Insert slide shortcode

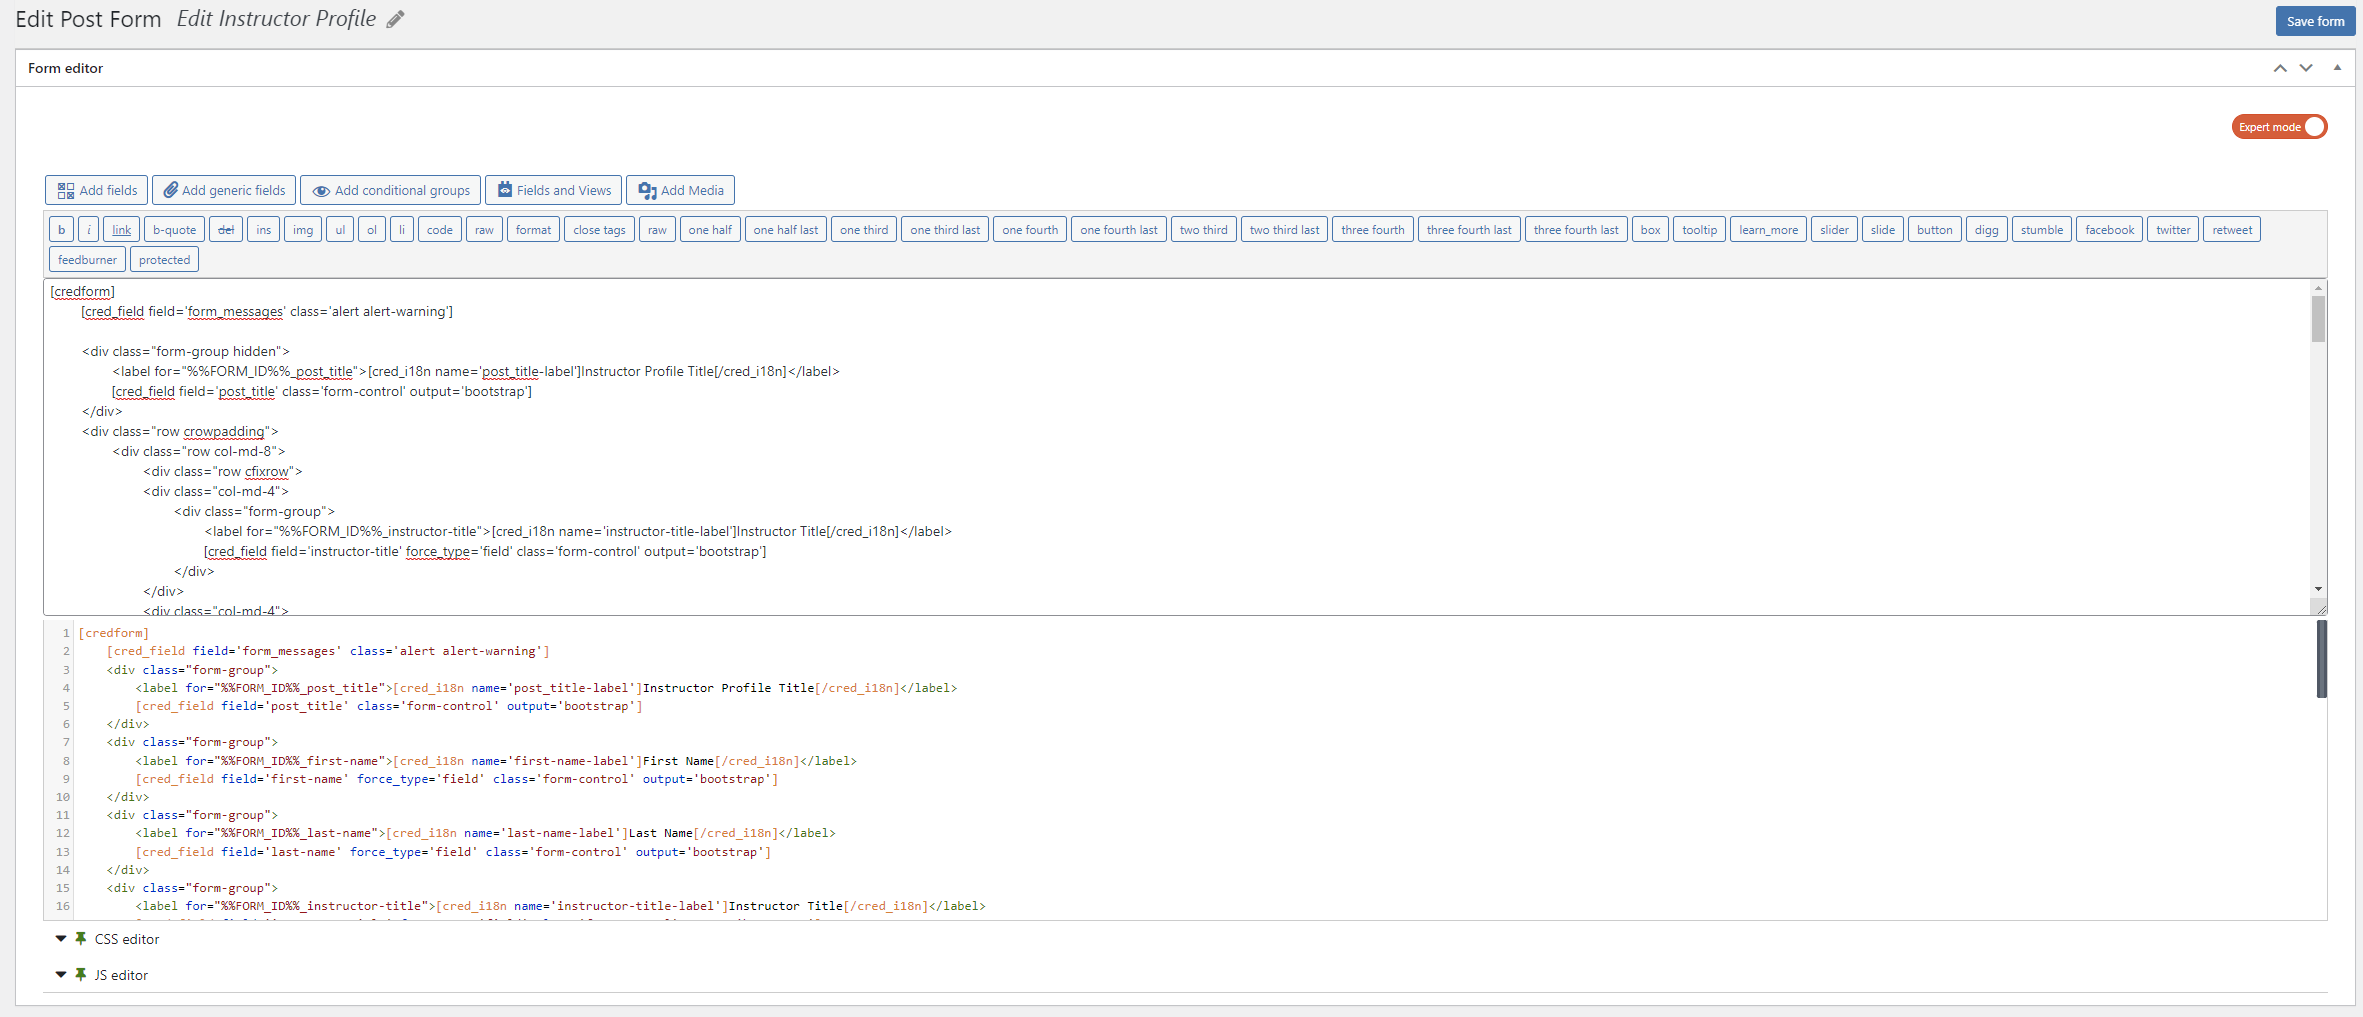[x=1883, y=230]
